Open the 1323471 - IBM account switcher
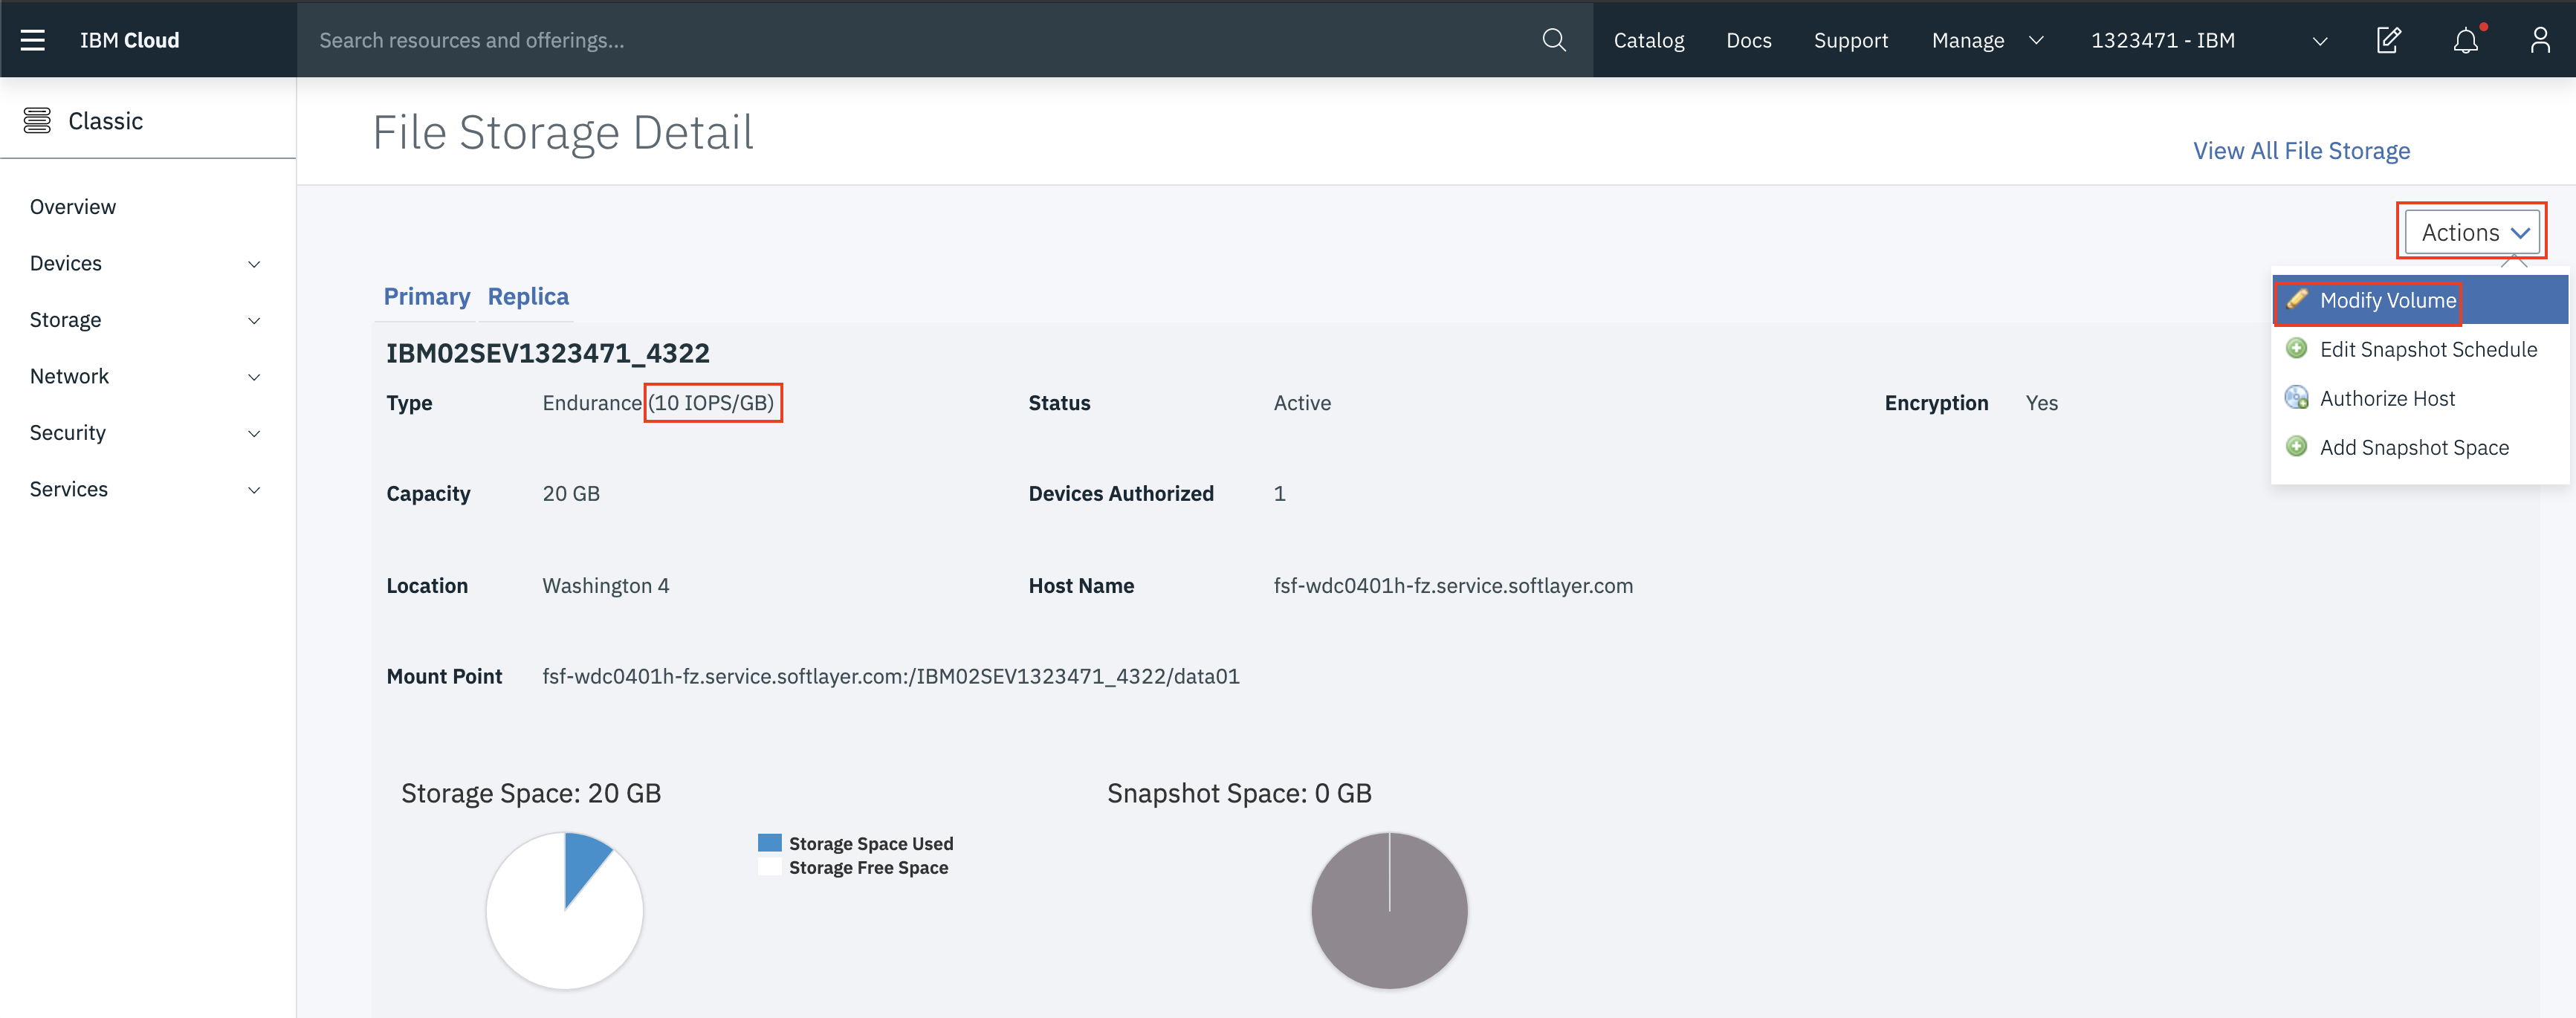 click(2209, 40)
